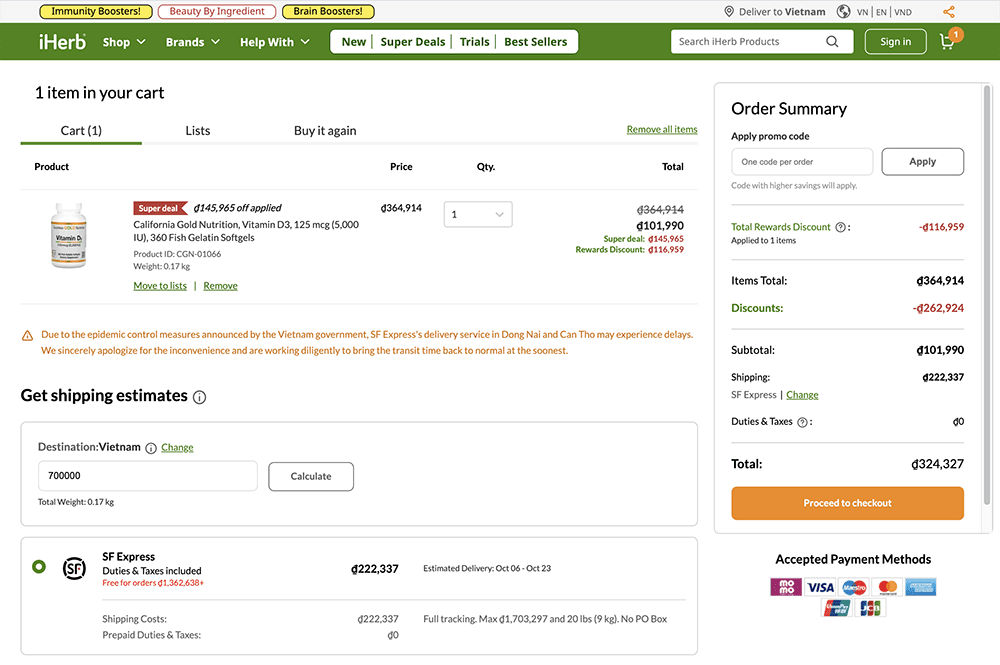The image size is (1000, 665).
Task: Click the MoMo payment icon
Action: click(785, 587)
